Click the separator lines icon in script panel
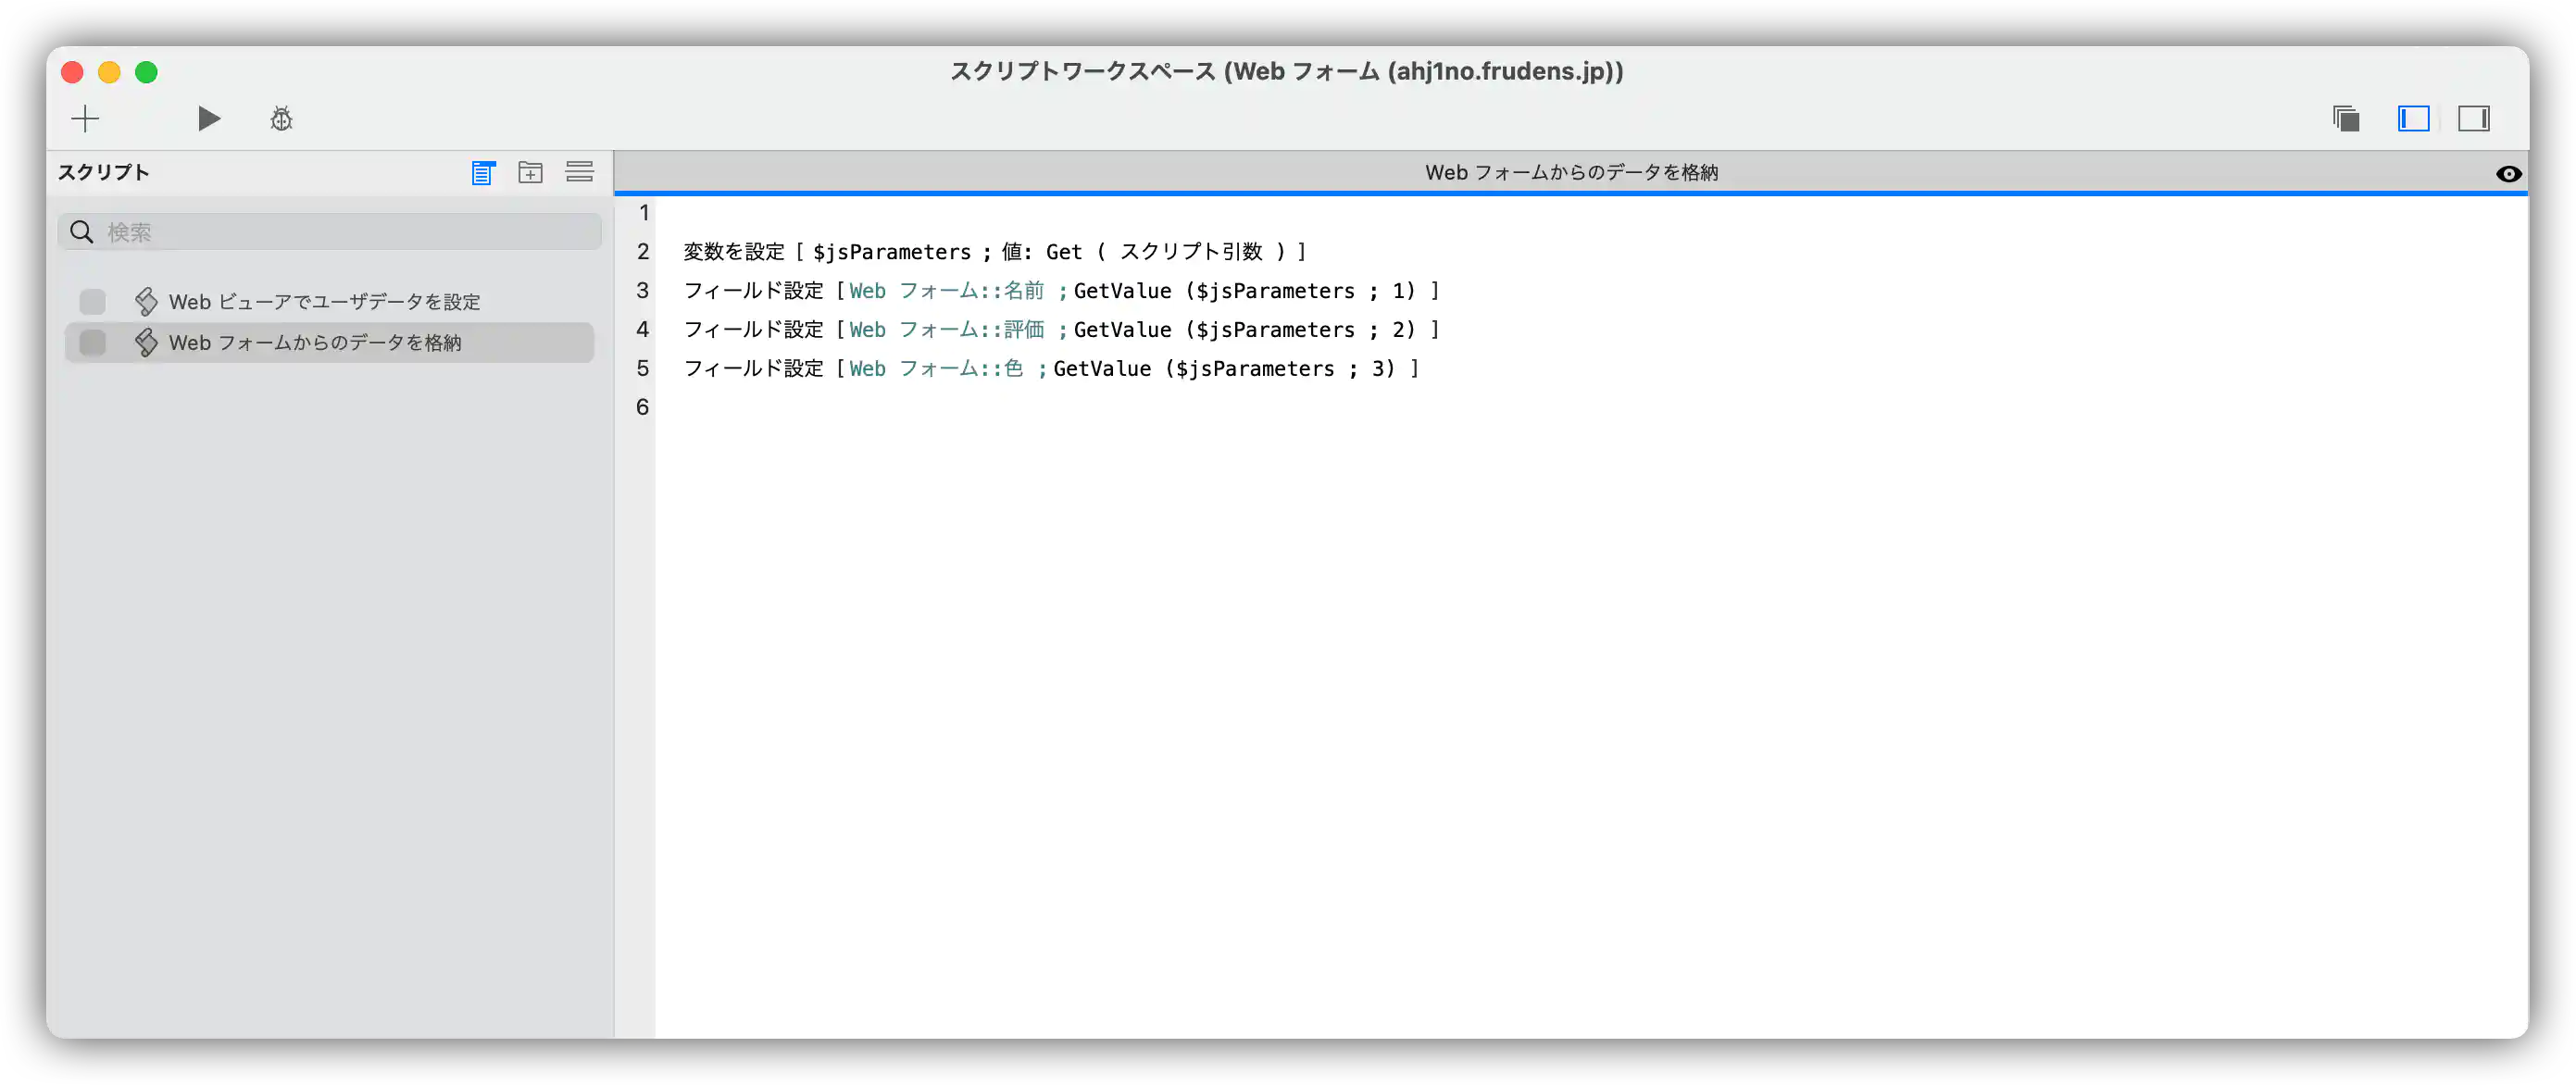2576x1085 pixels. click(580, 172)
